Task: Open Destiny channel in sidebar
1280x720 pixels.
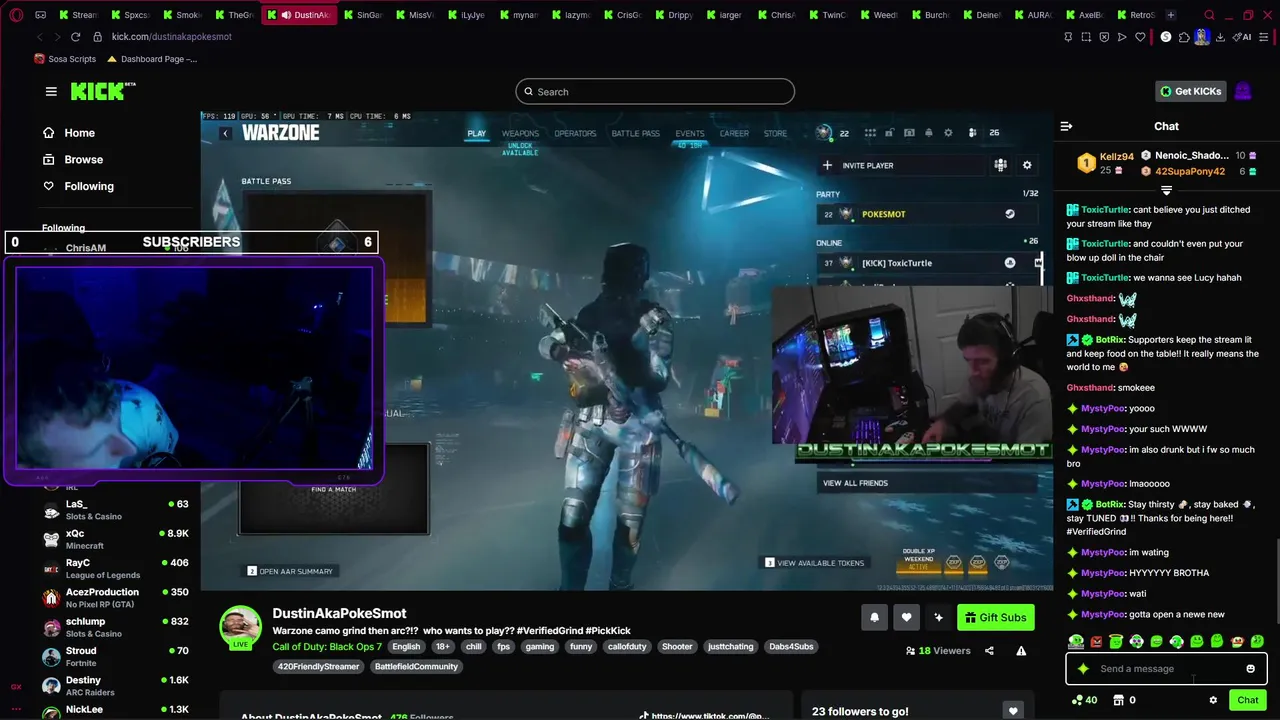Action: [x=115, y=685]
